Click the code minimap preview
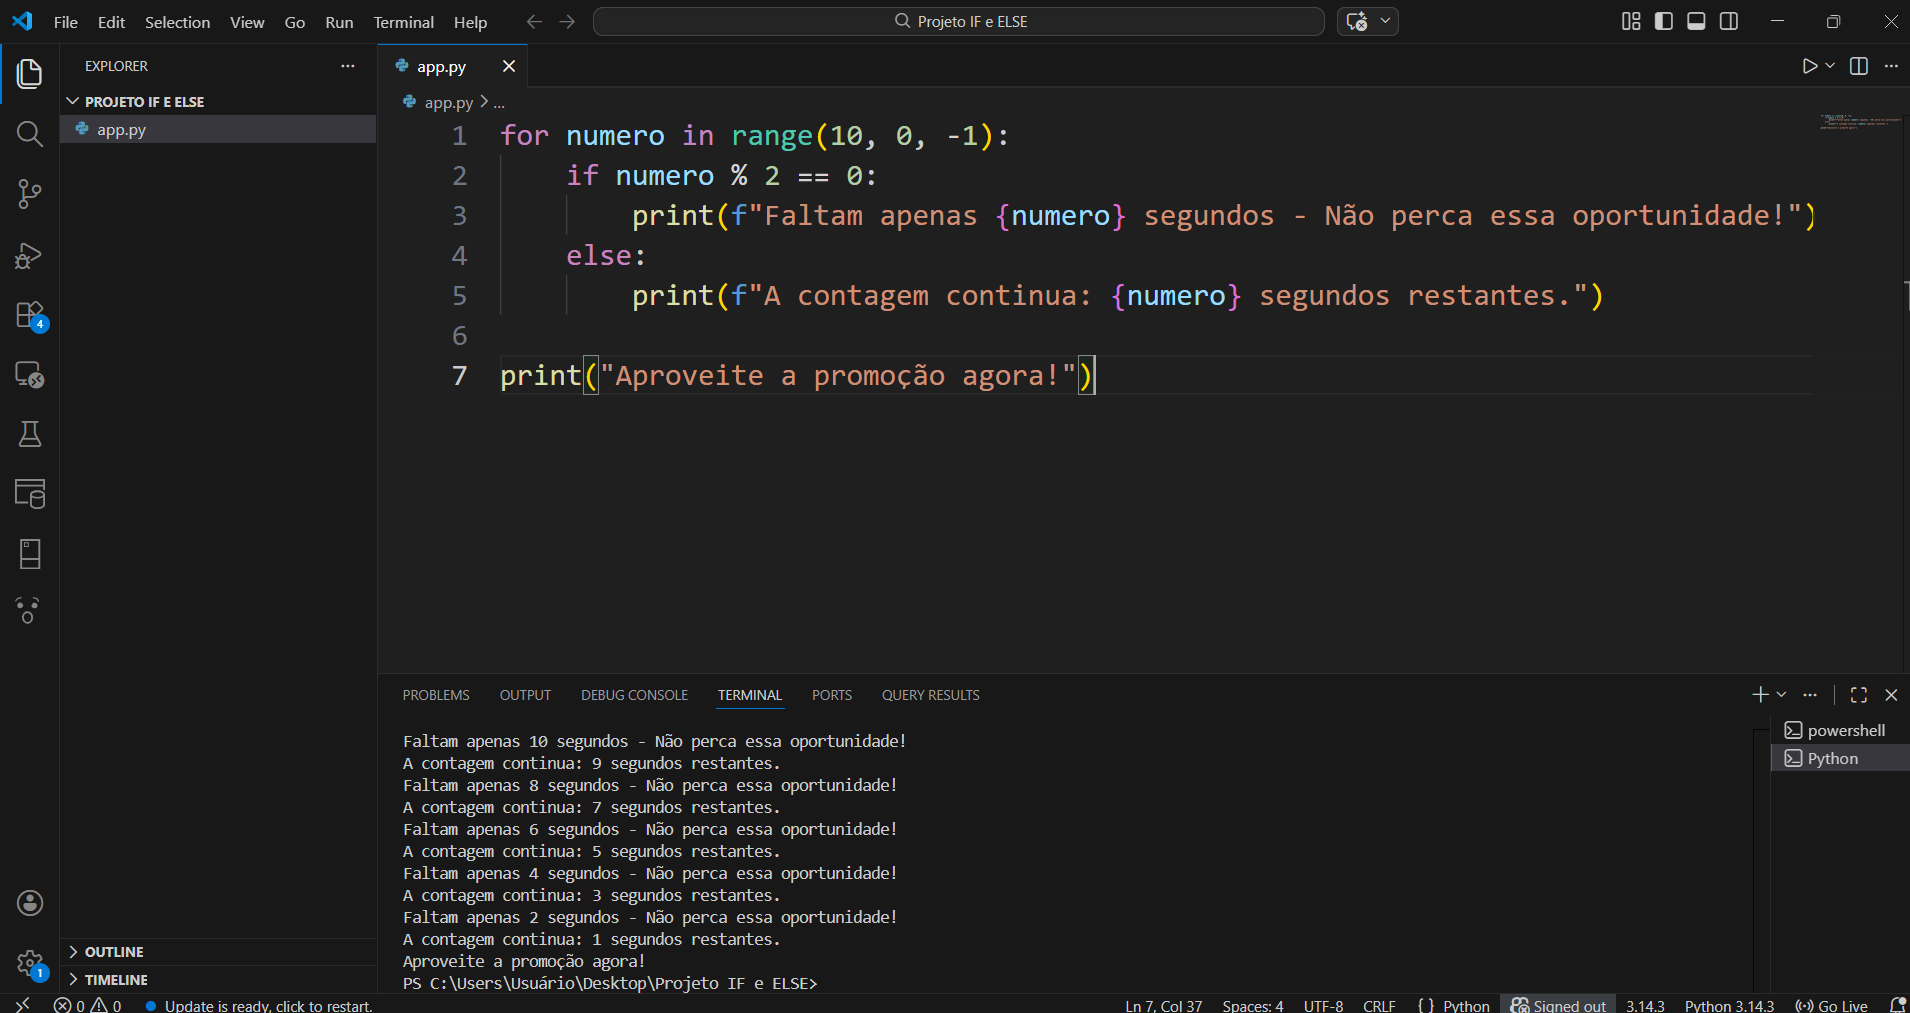This screenshot has height=1013, width=1910. pyautogui.click(x=1858, y=123)
